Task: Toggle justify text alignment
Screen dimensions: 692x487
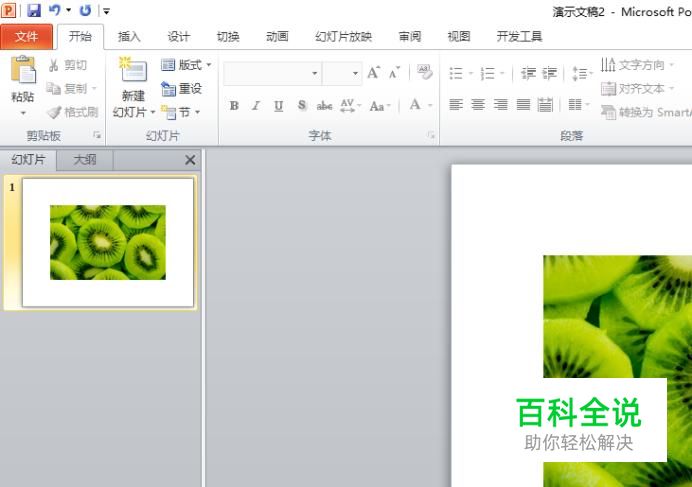Action: pyautogui.click(x=523, y=105)
